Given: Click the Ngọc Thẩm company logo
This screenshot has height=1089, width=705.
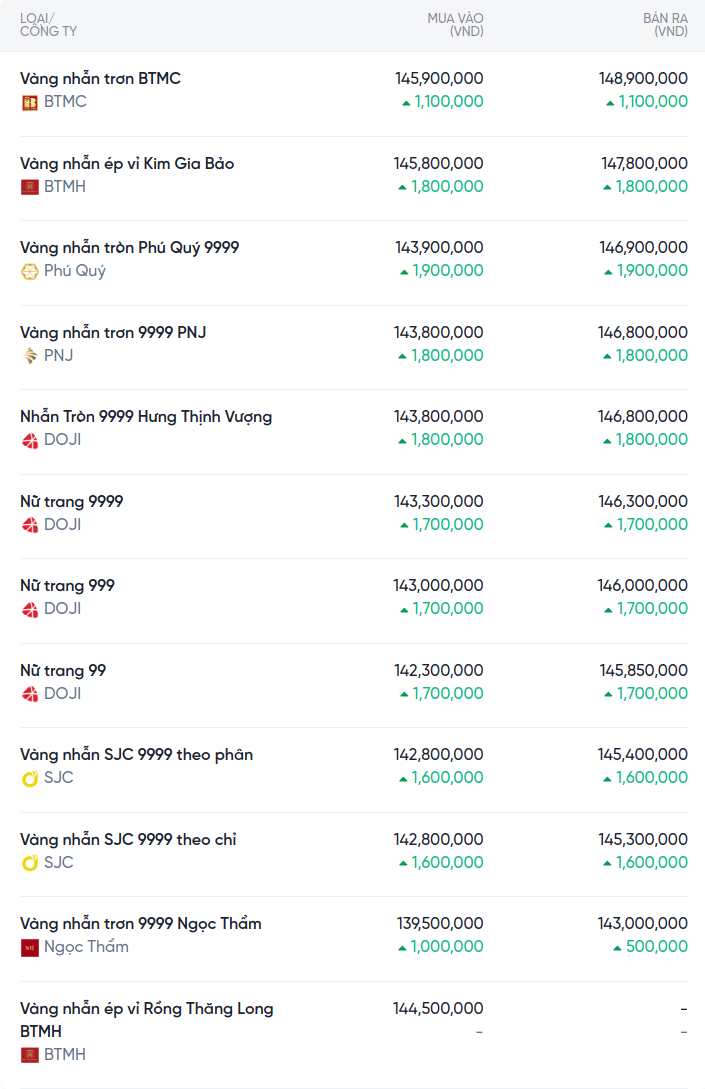Looking at the screenshot, I should [30, 947].
